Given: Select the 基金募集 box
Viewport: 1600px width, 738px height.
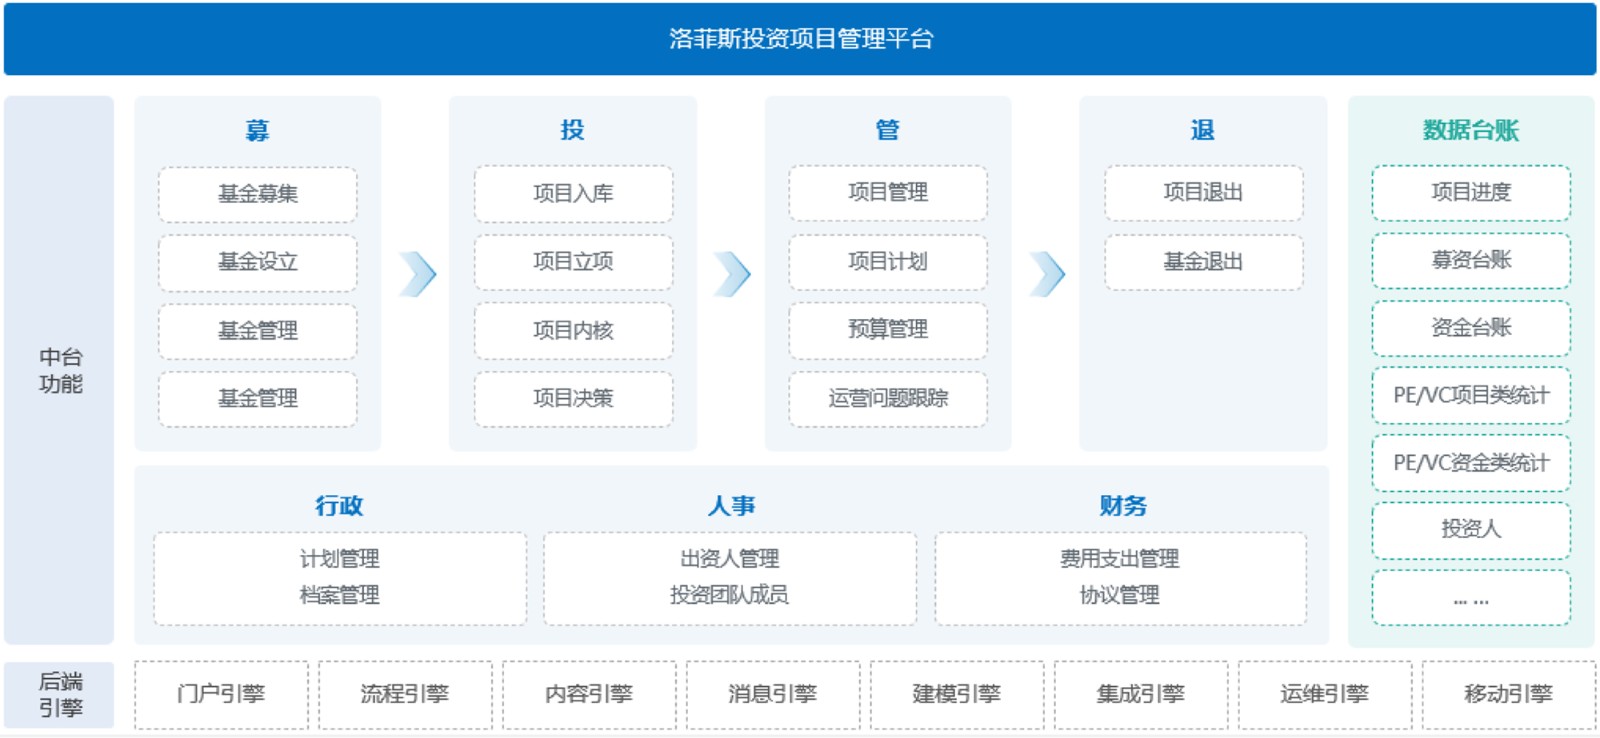Looking at the screenshot, I should pyautogui.click(x=258, y=194).
